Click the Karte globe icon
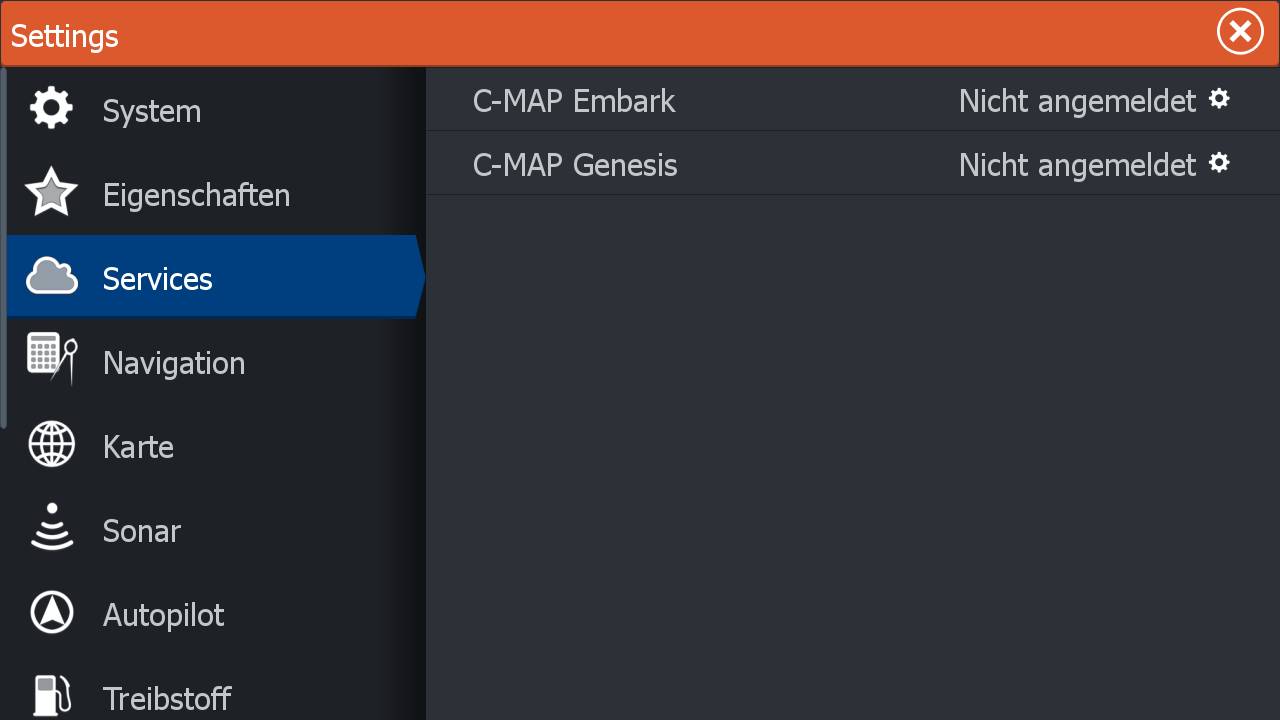This screenshot has width=1280, height=720. [x=51, y=445]
